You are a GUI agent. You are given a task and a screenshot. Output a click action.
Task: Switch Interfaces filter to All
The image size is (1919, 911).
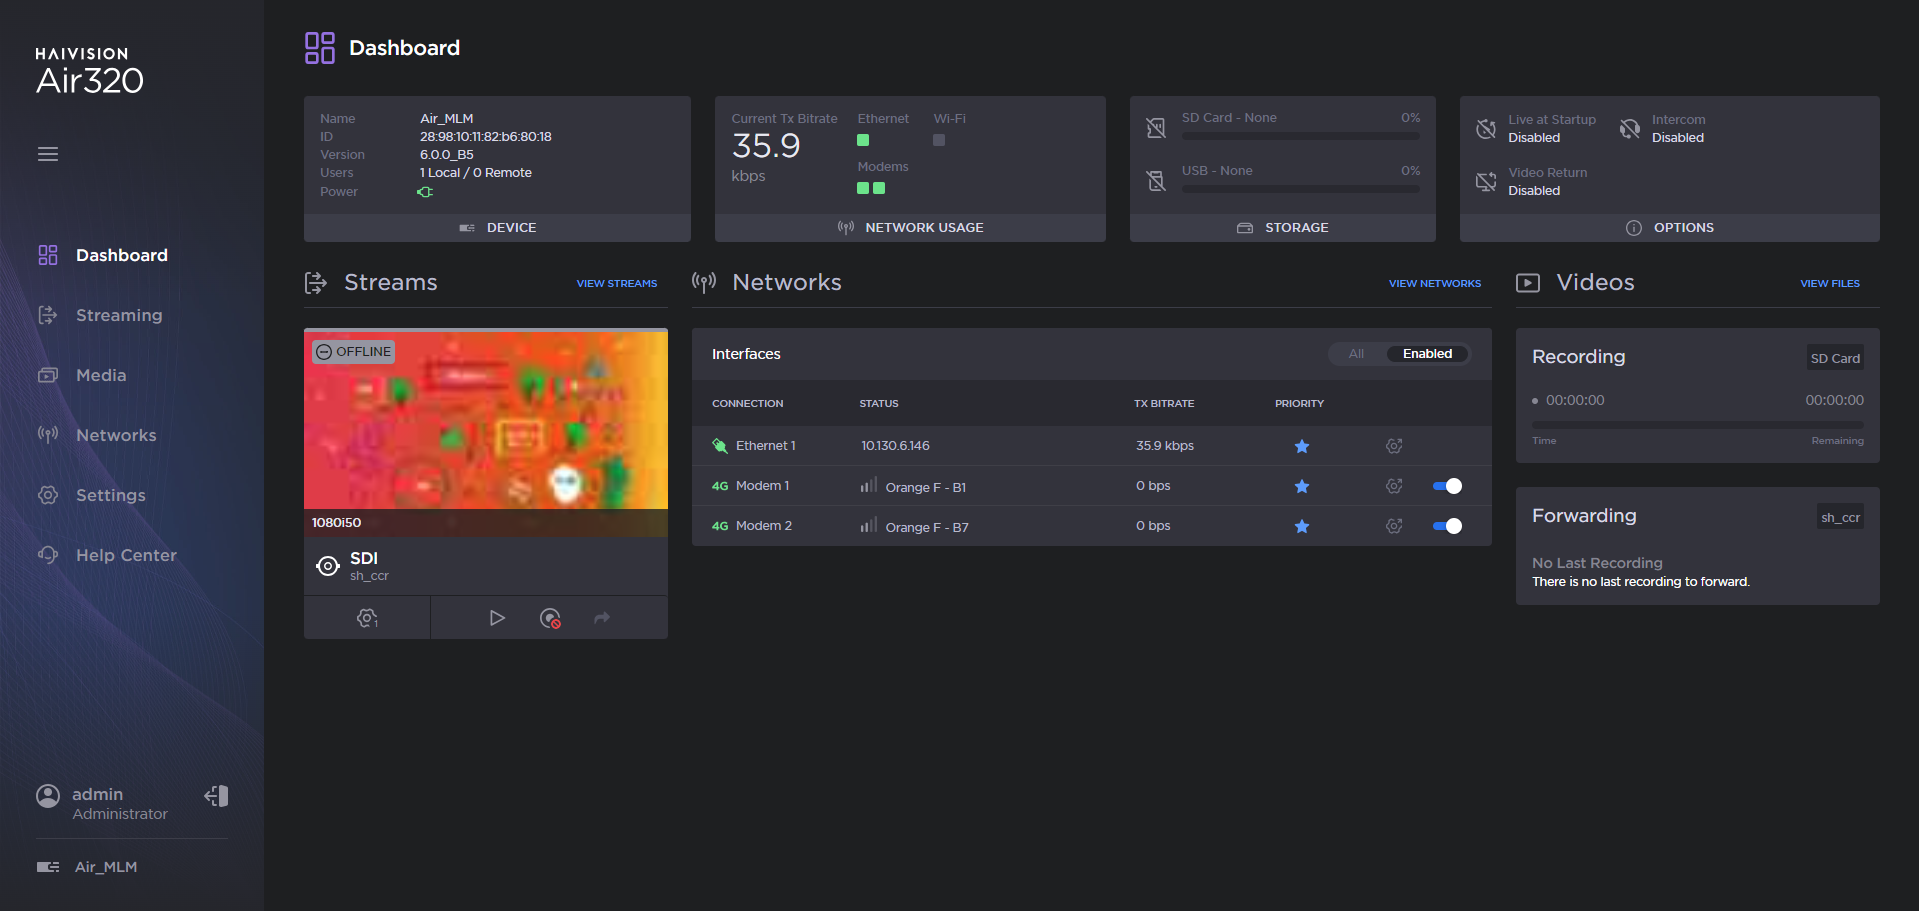(1356, 354)
